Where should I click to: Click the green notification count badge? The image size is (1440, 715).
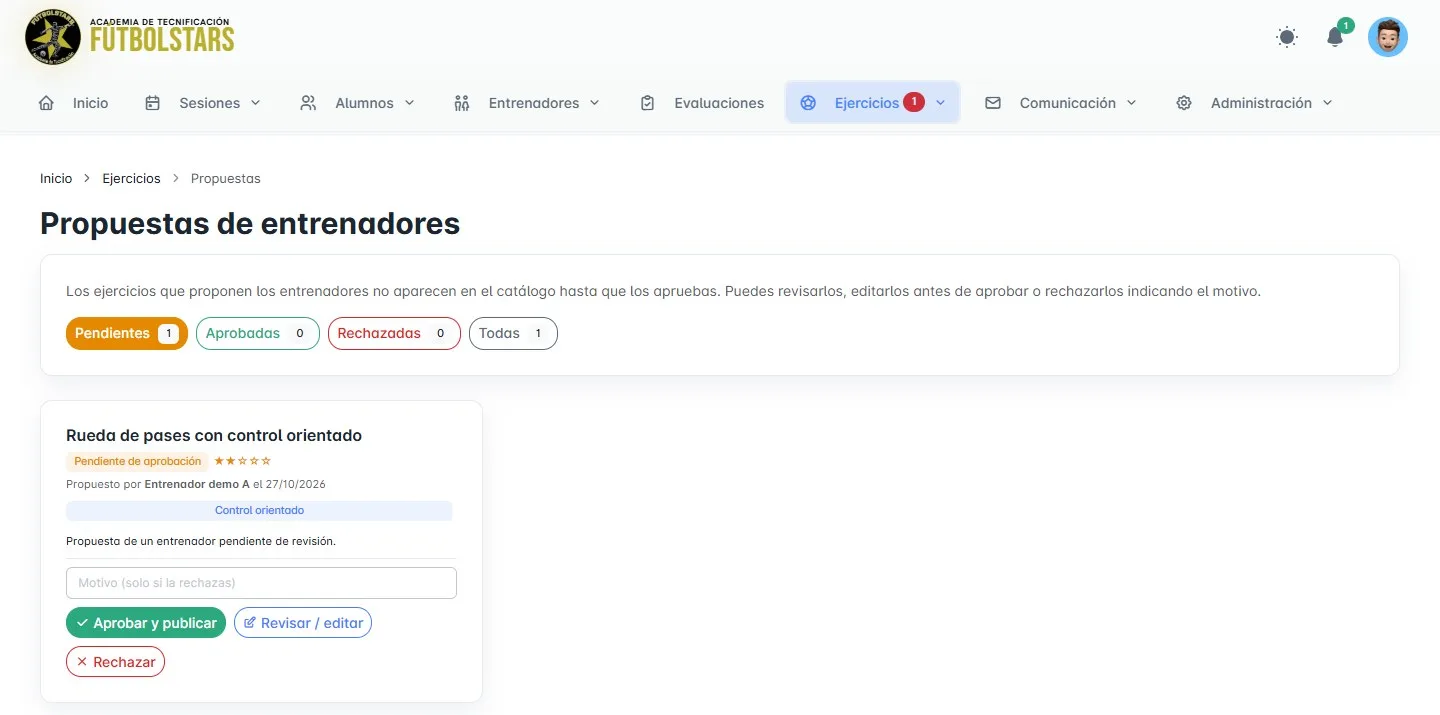click(1346, 25)
